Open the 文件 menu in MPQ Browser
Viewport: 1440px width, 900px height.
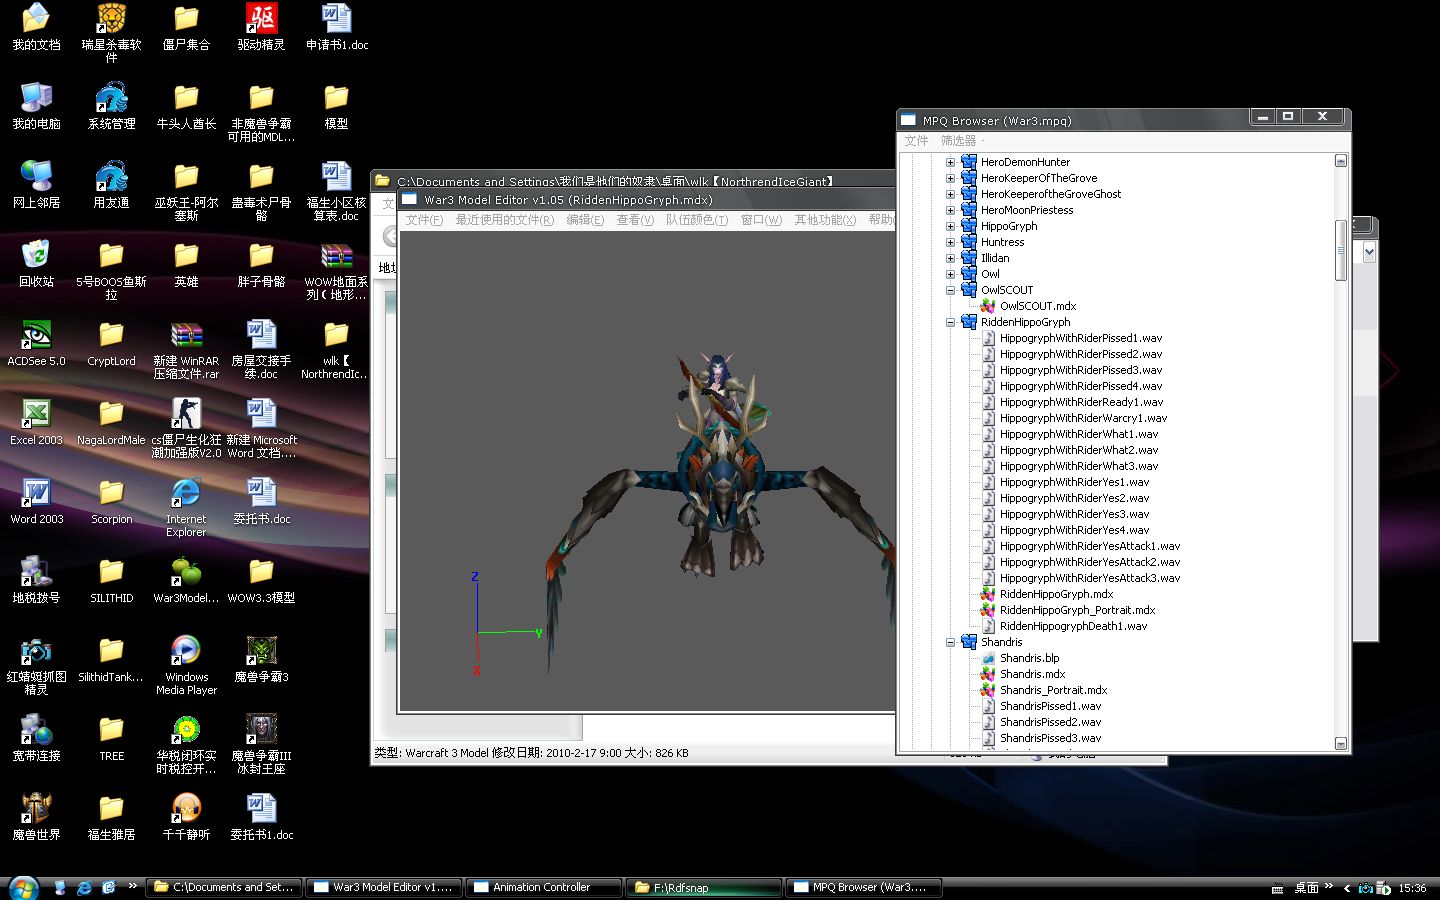tap(916, 141)
